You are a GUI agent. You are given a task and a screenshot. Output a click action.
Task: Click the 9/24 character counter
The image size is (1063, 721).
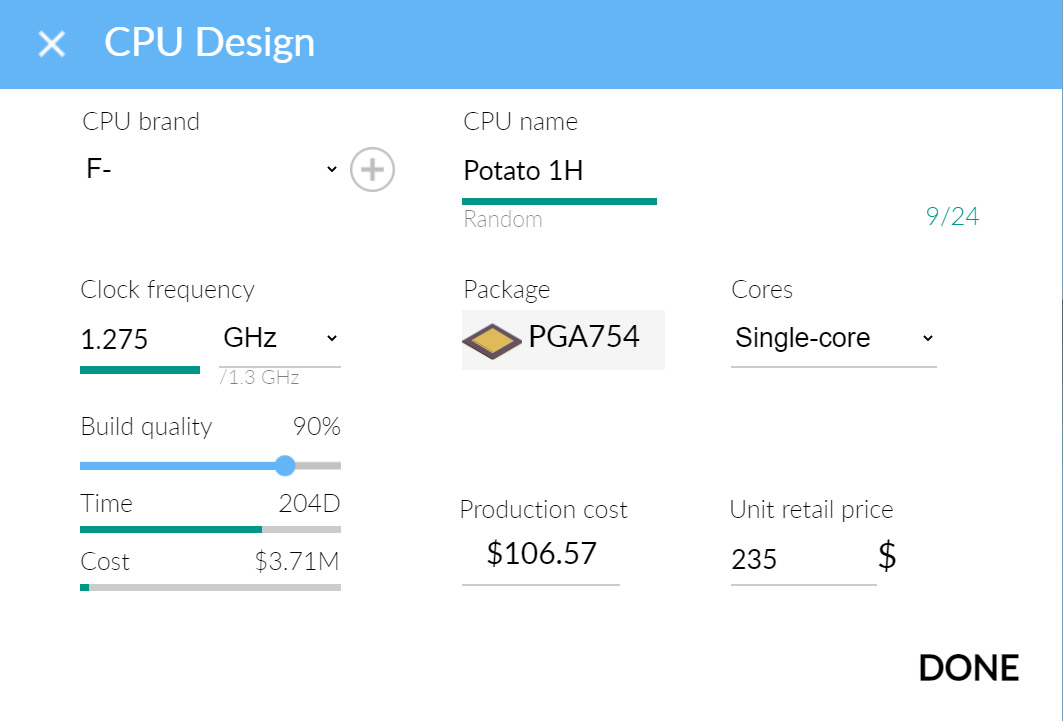point(952,217)
